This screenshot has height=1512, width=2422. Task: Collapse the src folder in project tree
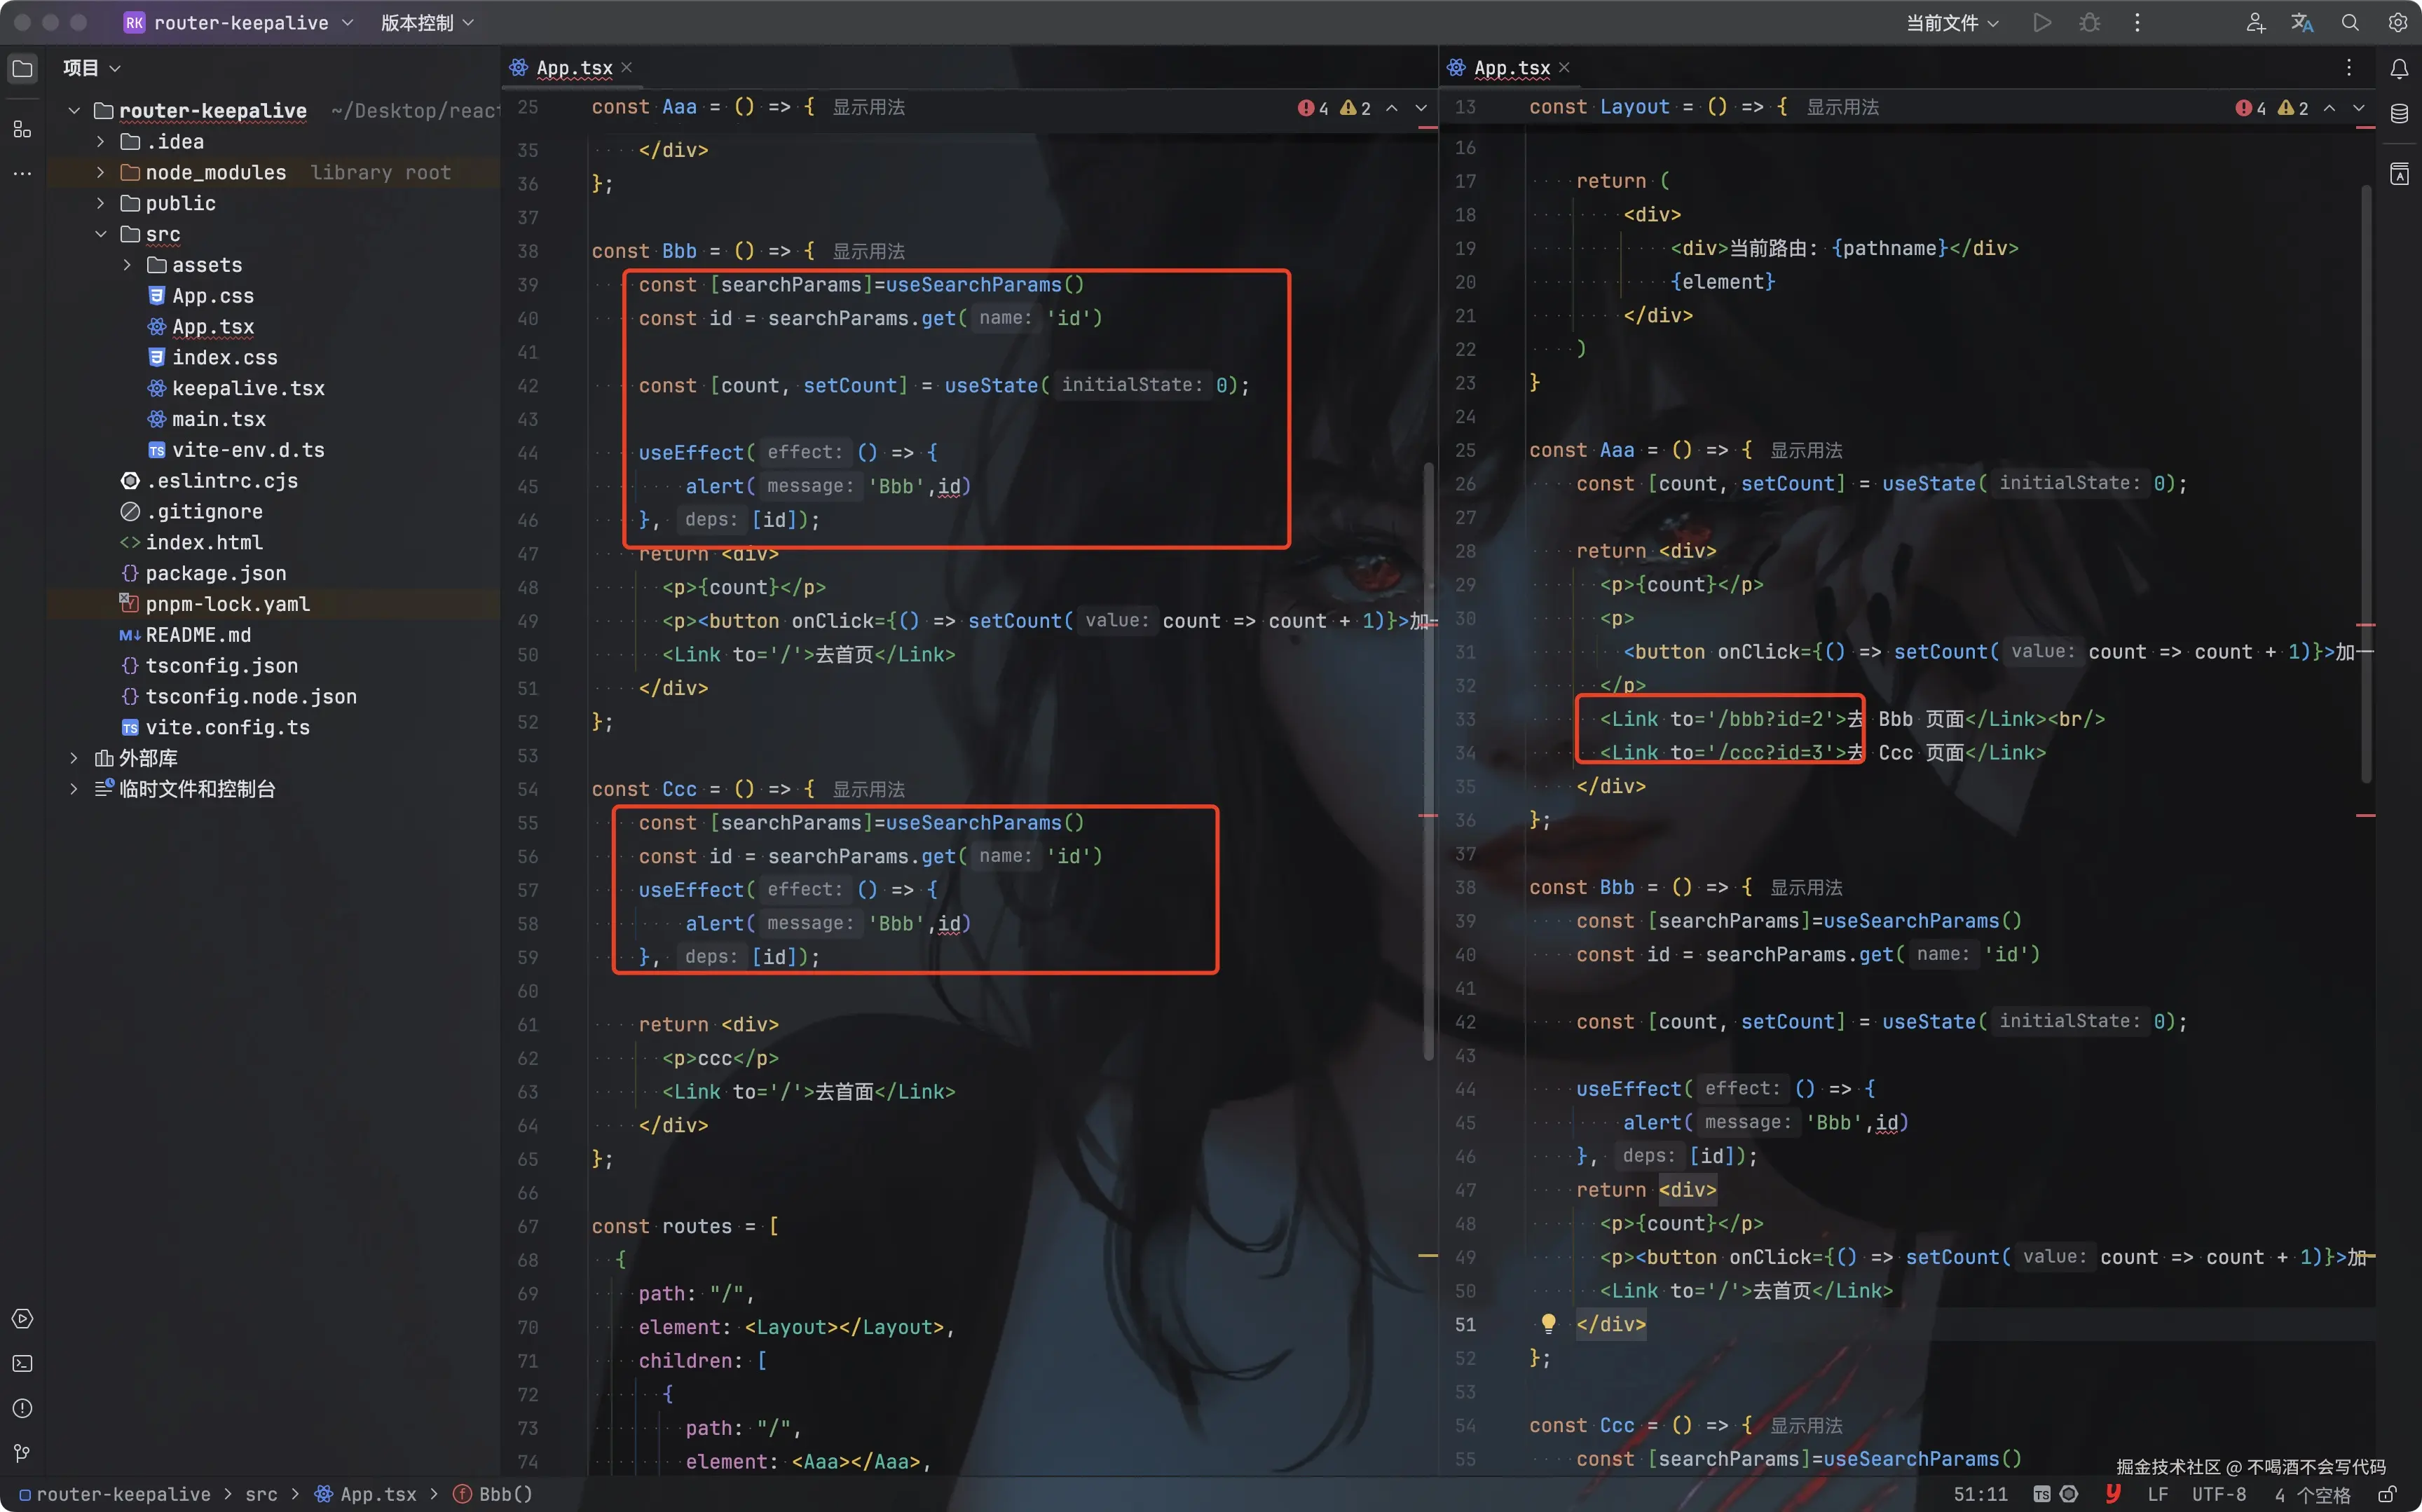(100, 234)
